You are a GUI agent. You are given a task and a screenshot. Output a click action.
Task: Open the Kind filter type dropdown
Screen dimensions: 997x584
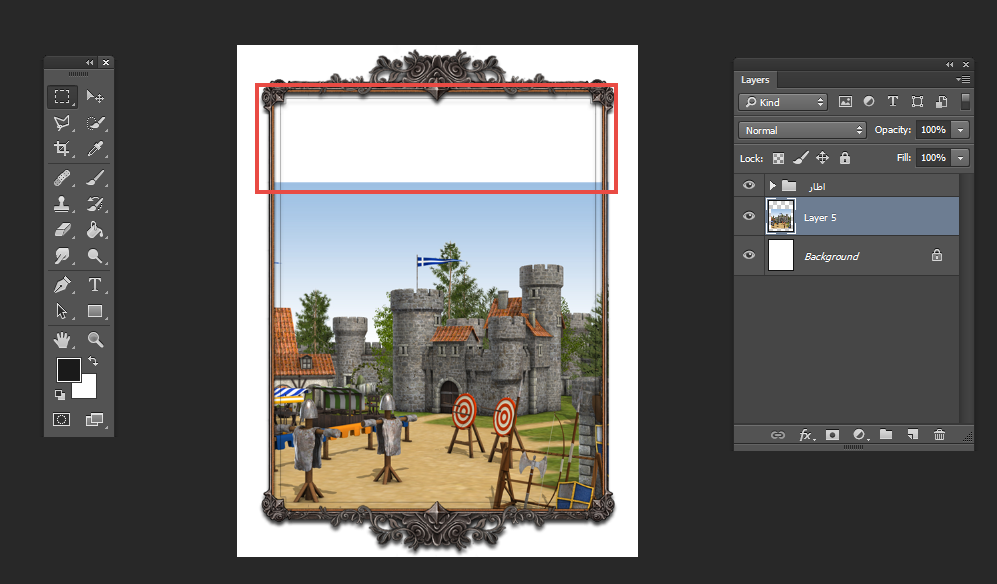[x=783, y=102]
